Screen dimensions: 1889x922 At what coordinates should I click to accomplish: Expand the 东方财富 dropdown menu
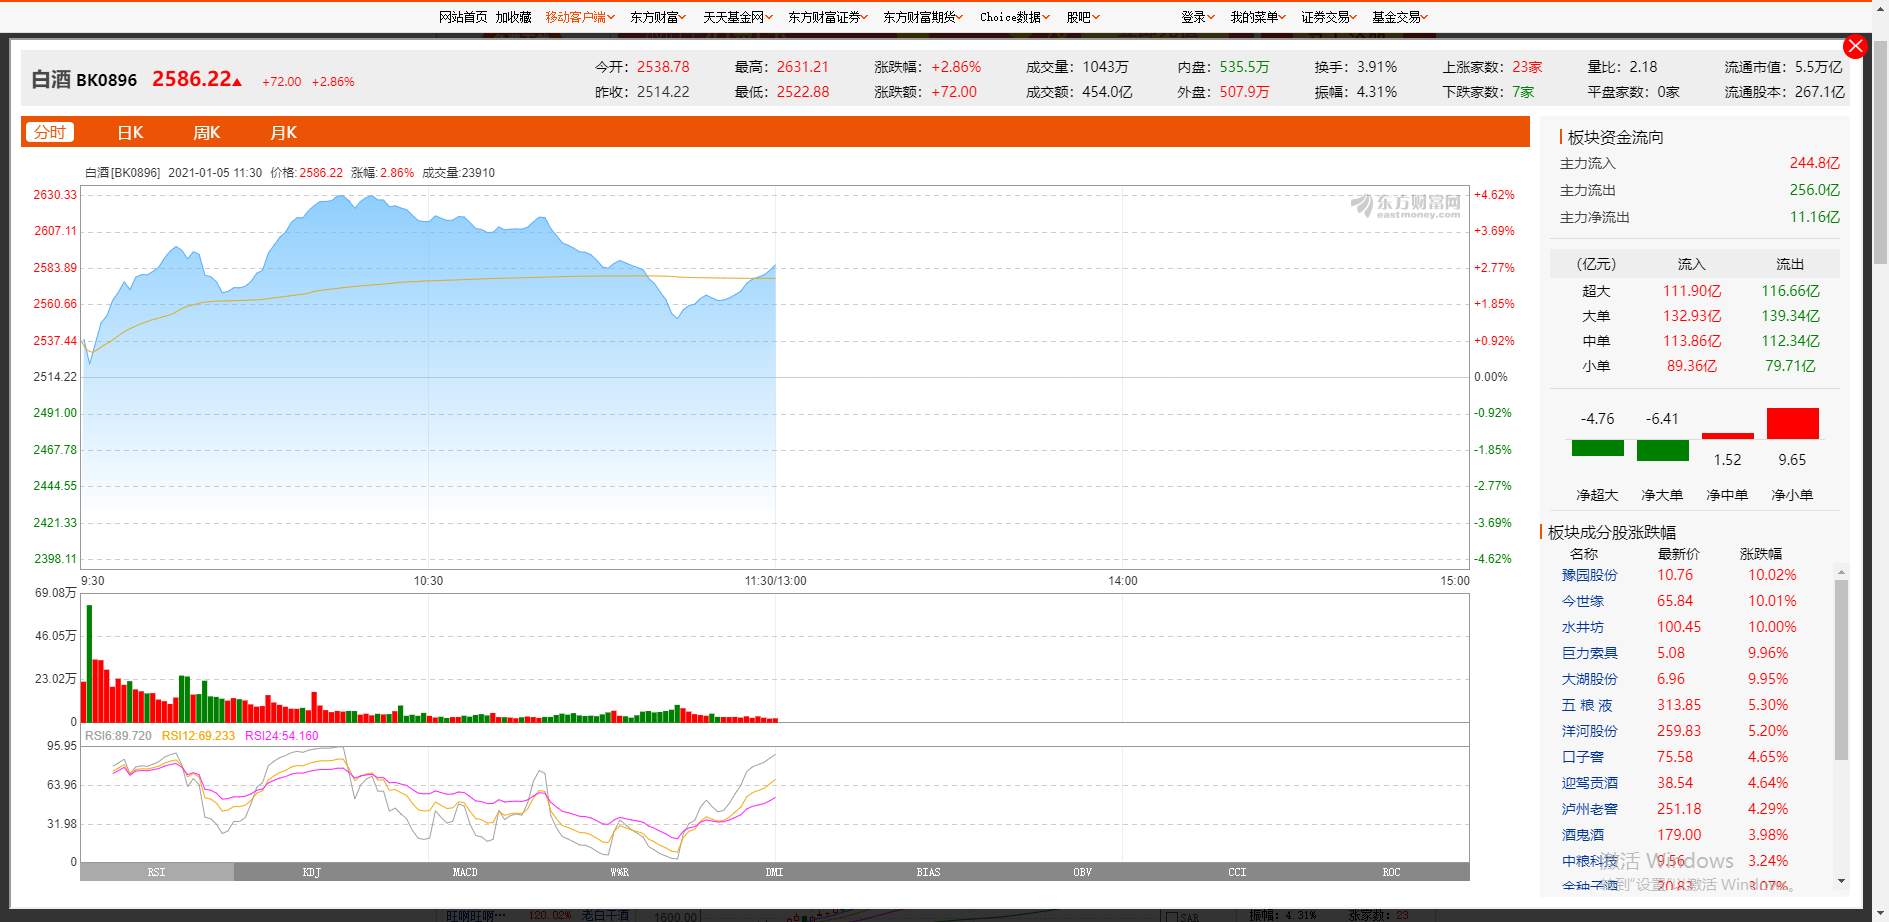click(x=658, y=17)
